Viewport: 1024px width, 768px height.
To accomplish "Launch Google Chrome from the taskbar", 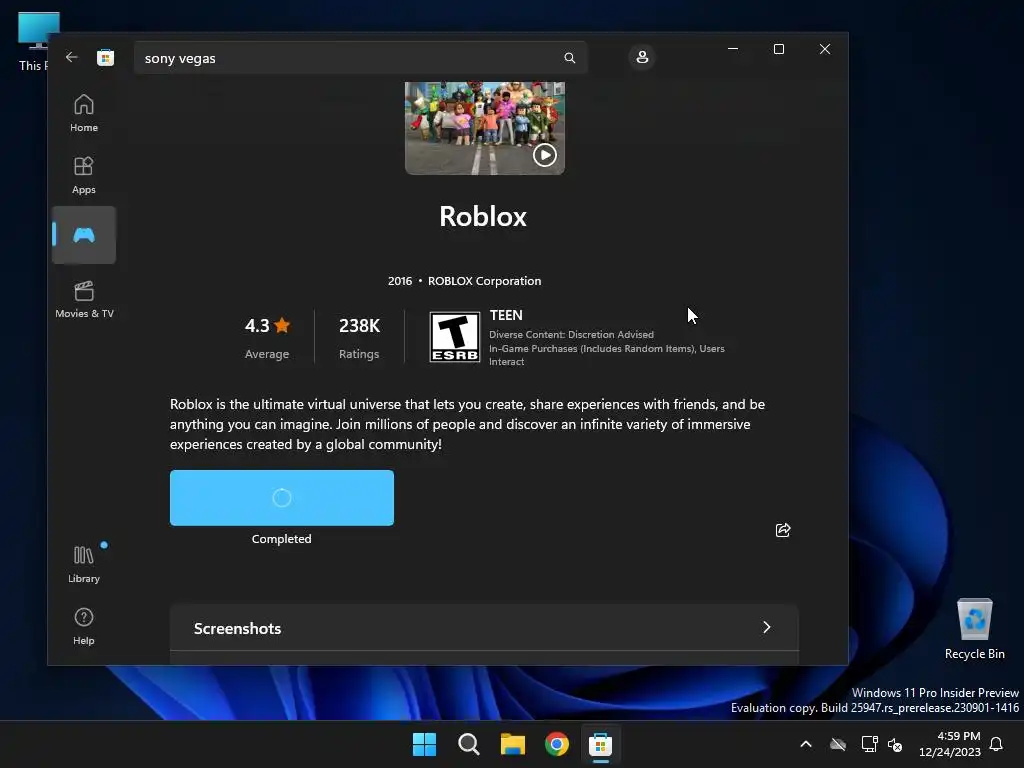I will (556, 744).
